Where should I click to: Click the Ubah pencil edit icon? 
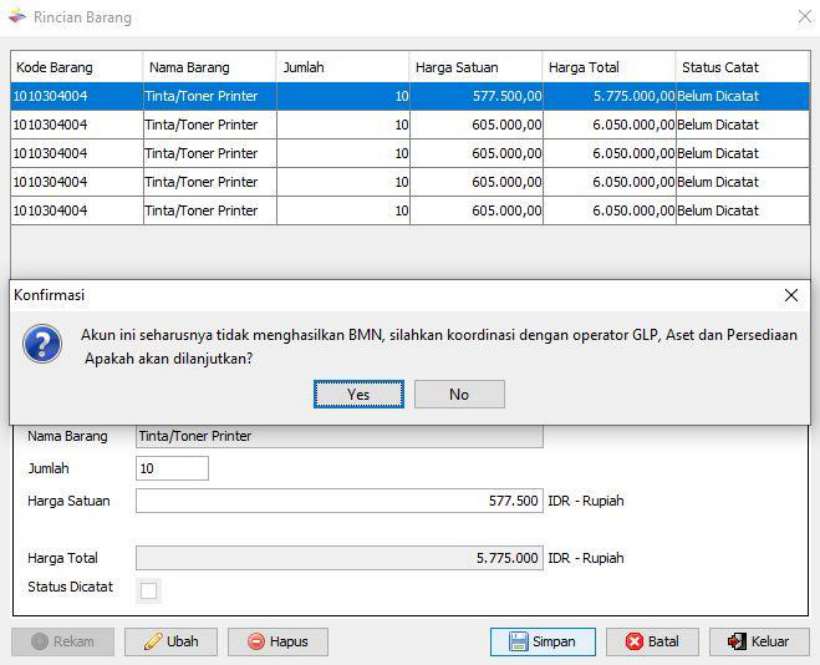click(x=151, y=642)
